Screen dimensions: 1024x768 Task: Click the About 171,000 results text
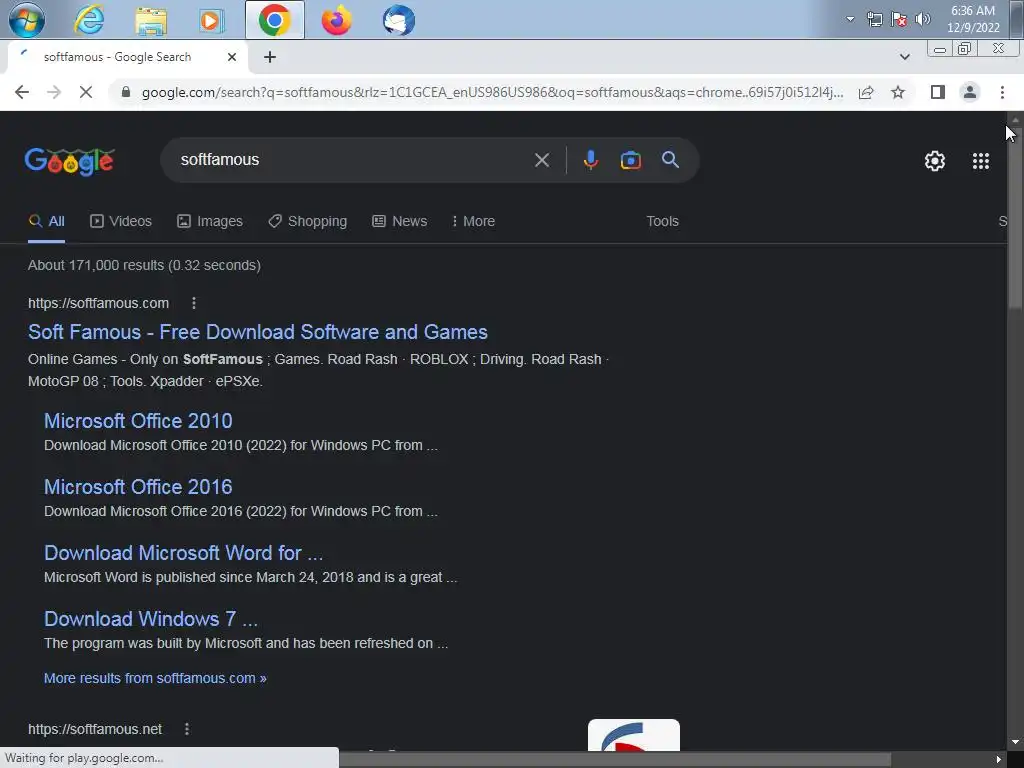(144, 265)
